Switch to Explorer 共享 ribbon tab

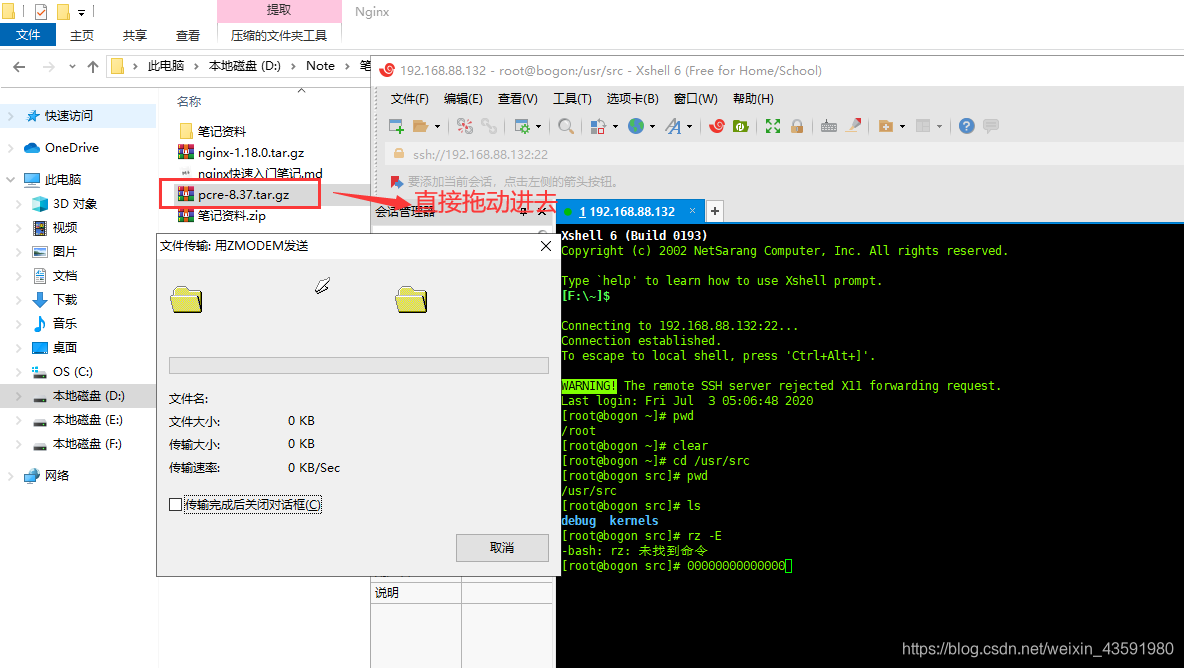pos(134,35)
